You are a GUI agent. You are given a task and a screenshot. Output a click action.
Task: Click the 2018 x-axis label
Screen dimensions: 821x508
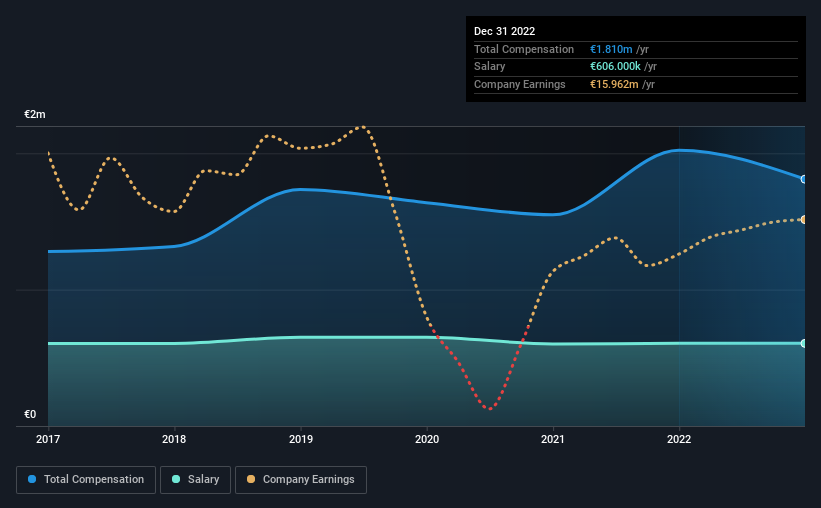pyautogui.click(x=174, y=439)
